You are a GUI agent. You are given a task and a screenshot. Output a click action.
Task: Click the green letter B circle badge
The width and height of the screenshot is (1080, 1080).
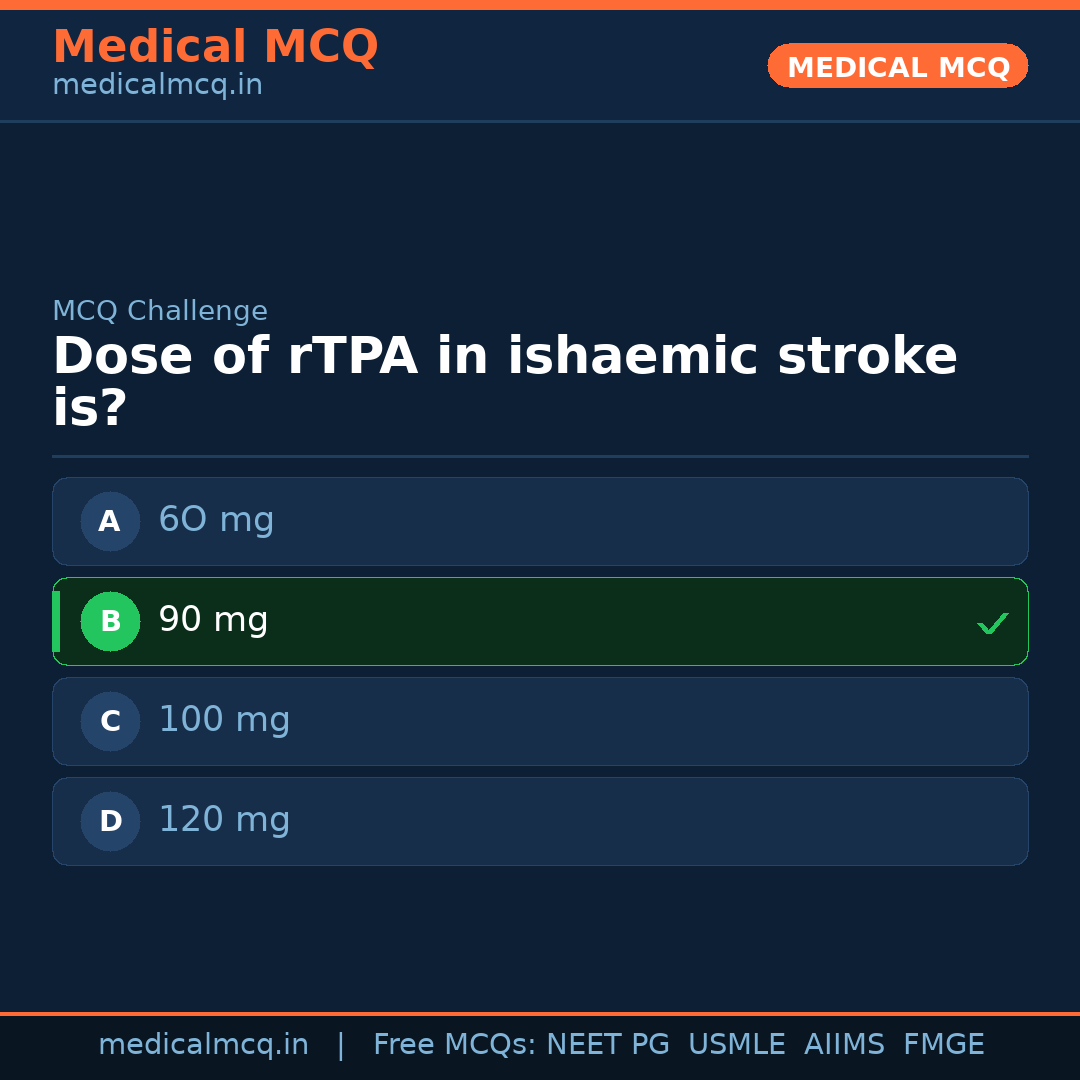[110, 621]
